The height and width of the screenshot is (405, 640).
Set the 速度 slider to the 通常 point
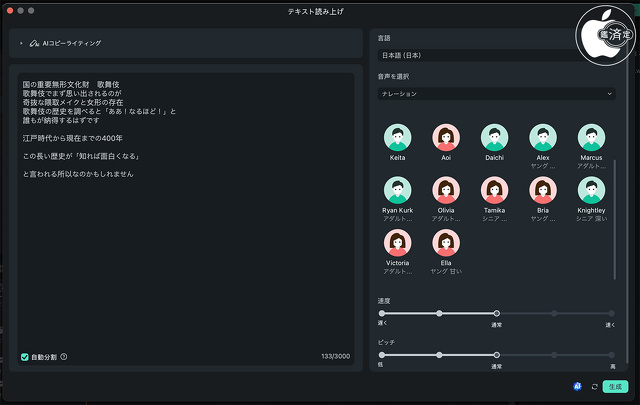point(497,313)
